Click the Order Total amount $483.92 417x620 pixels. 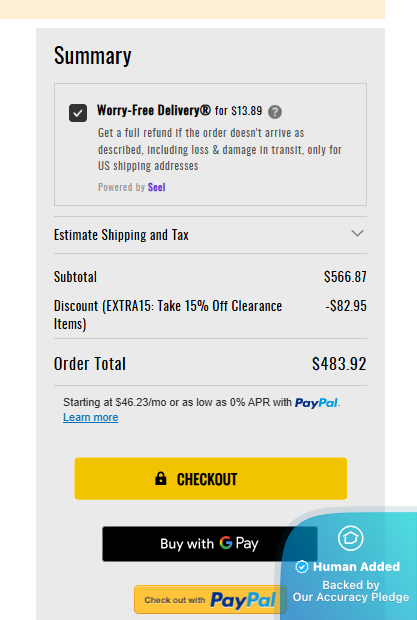click(x=339, y=364)
